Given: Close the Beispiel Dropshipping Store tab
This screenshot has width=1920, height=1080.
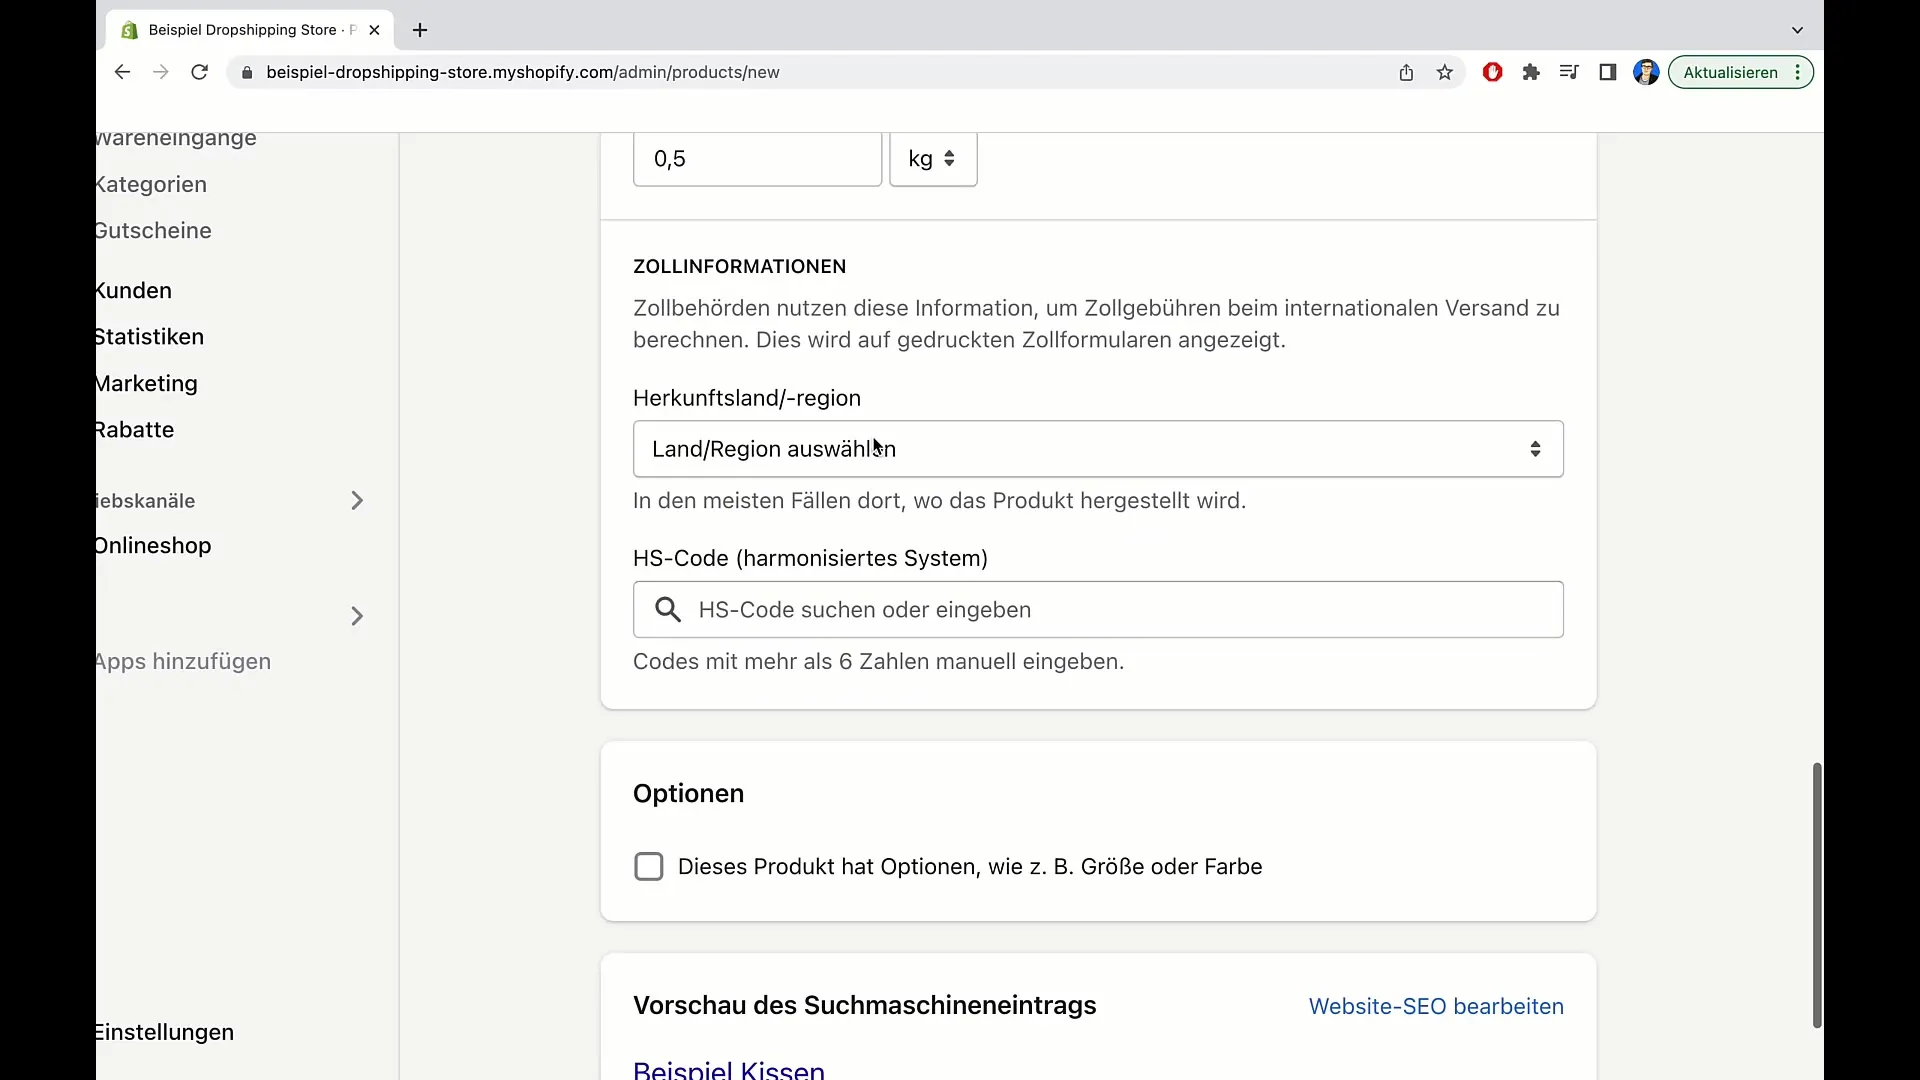Looking at the screenshot, I should click(374, 30).
